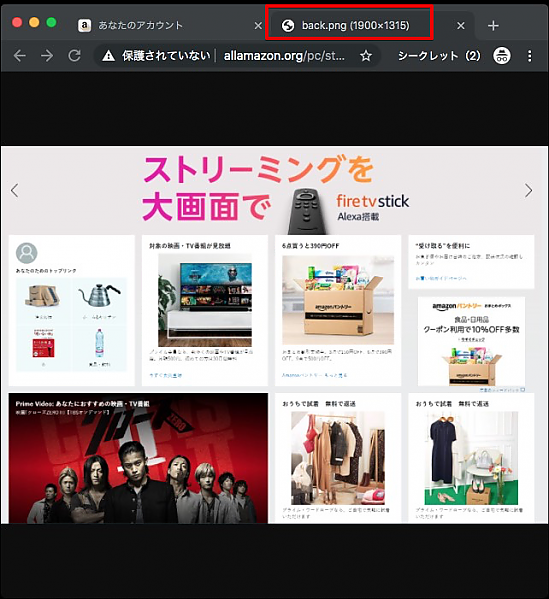
Task: Click the kettle product thumbnail
Action: (x=99, y=296)
